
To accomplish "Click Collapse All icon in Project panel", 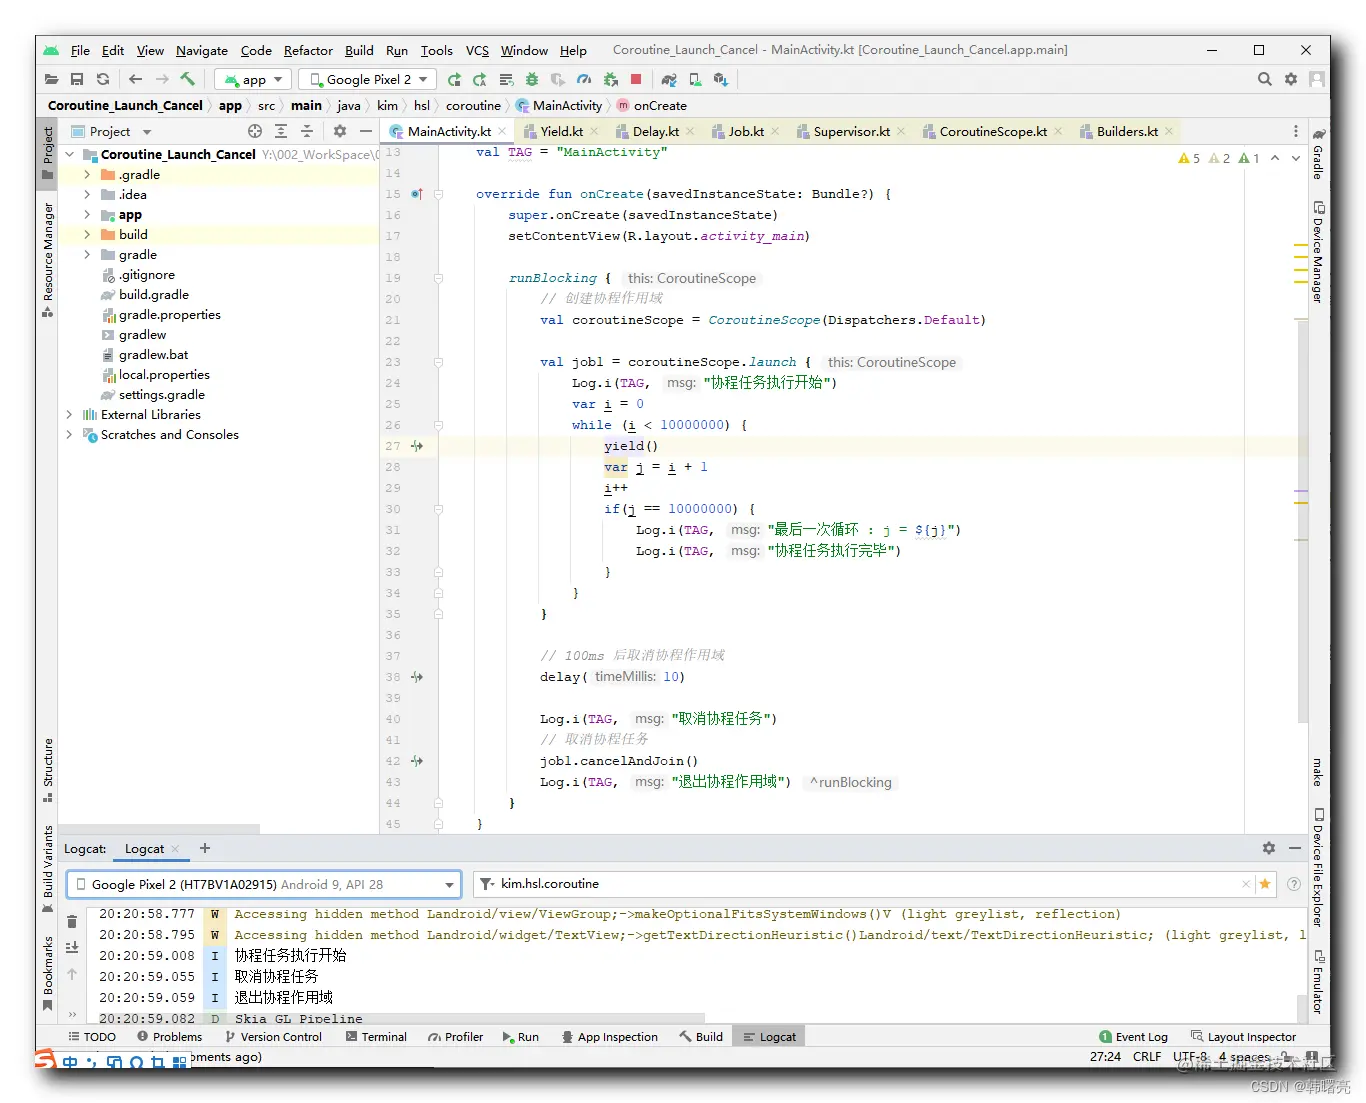I will (307, 131).
